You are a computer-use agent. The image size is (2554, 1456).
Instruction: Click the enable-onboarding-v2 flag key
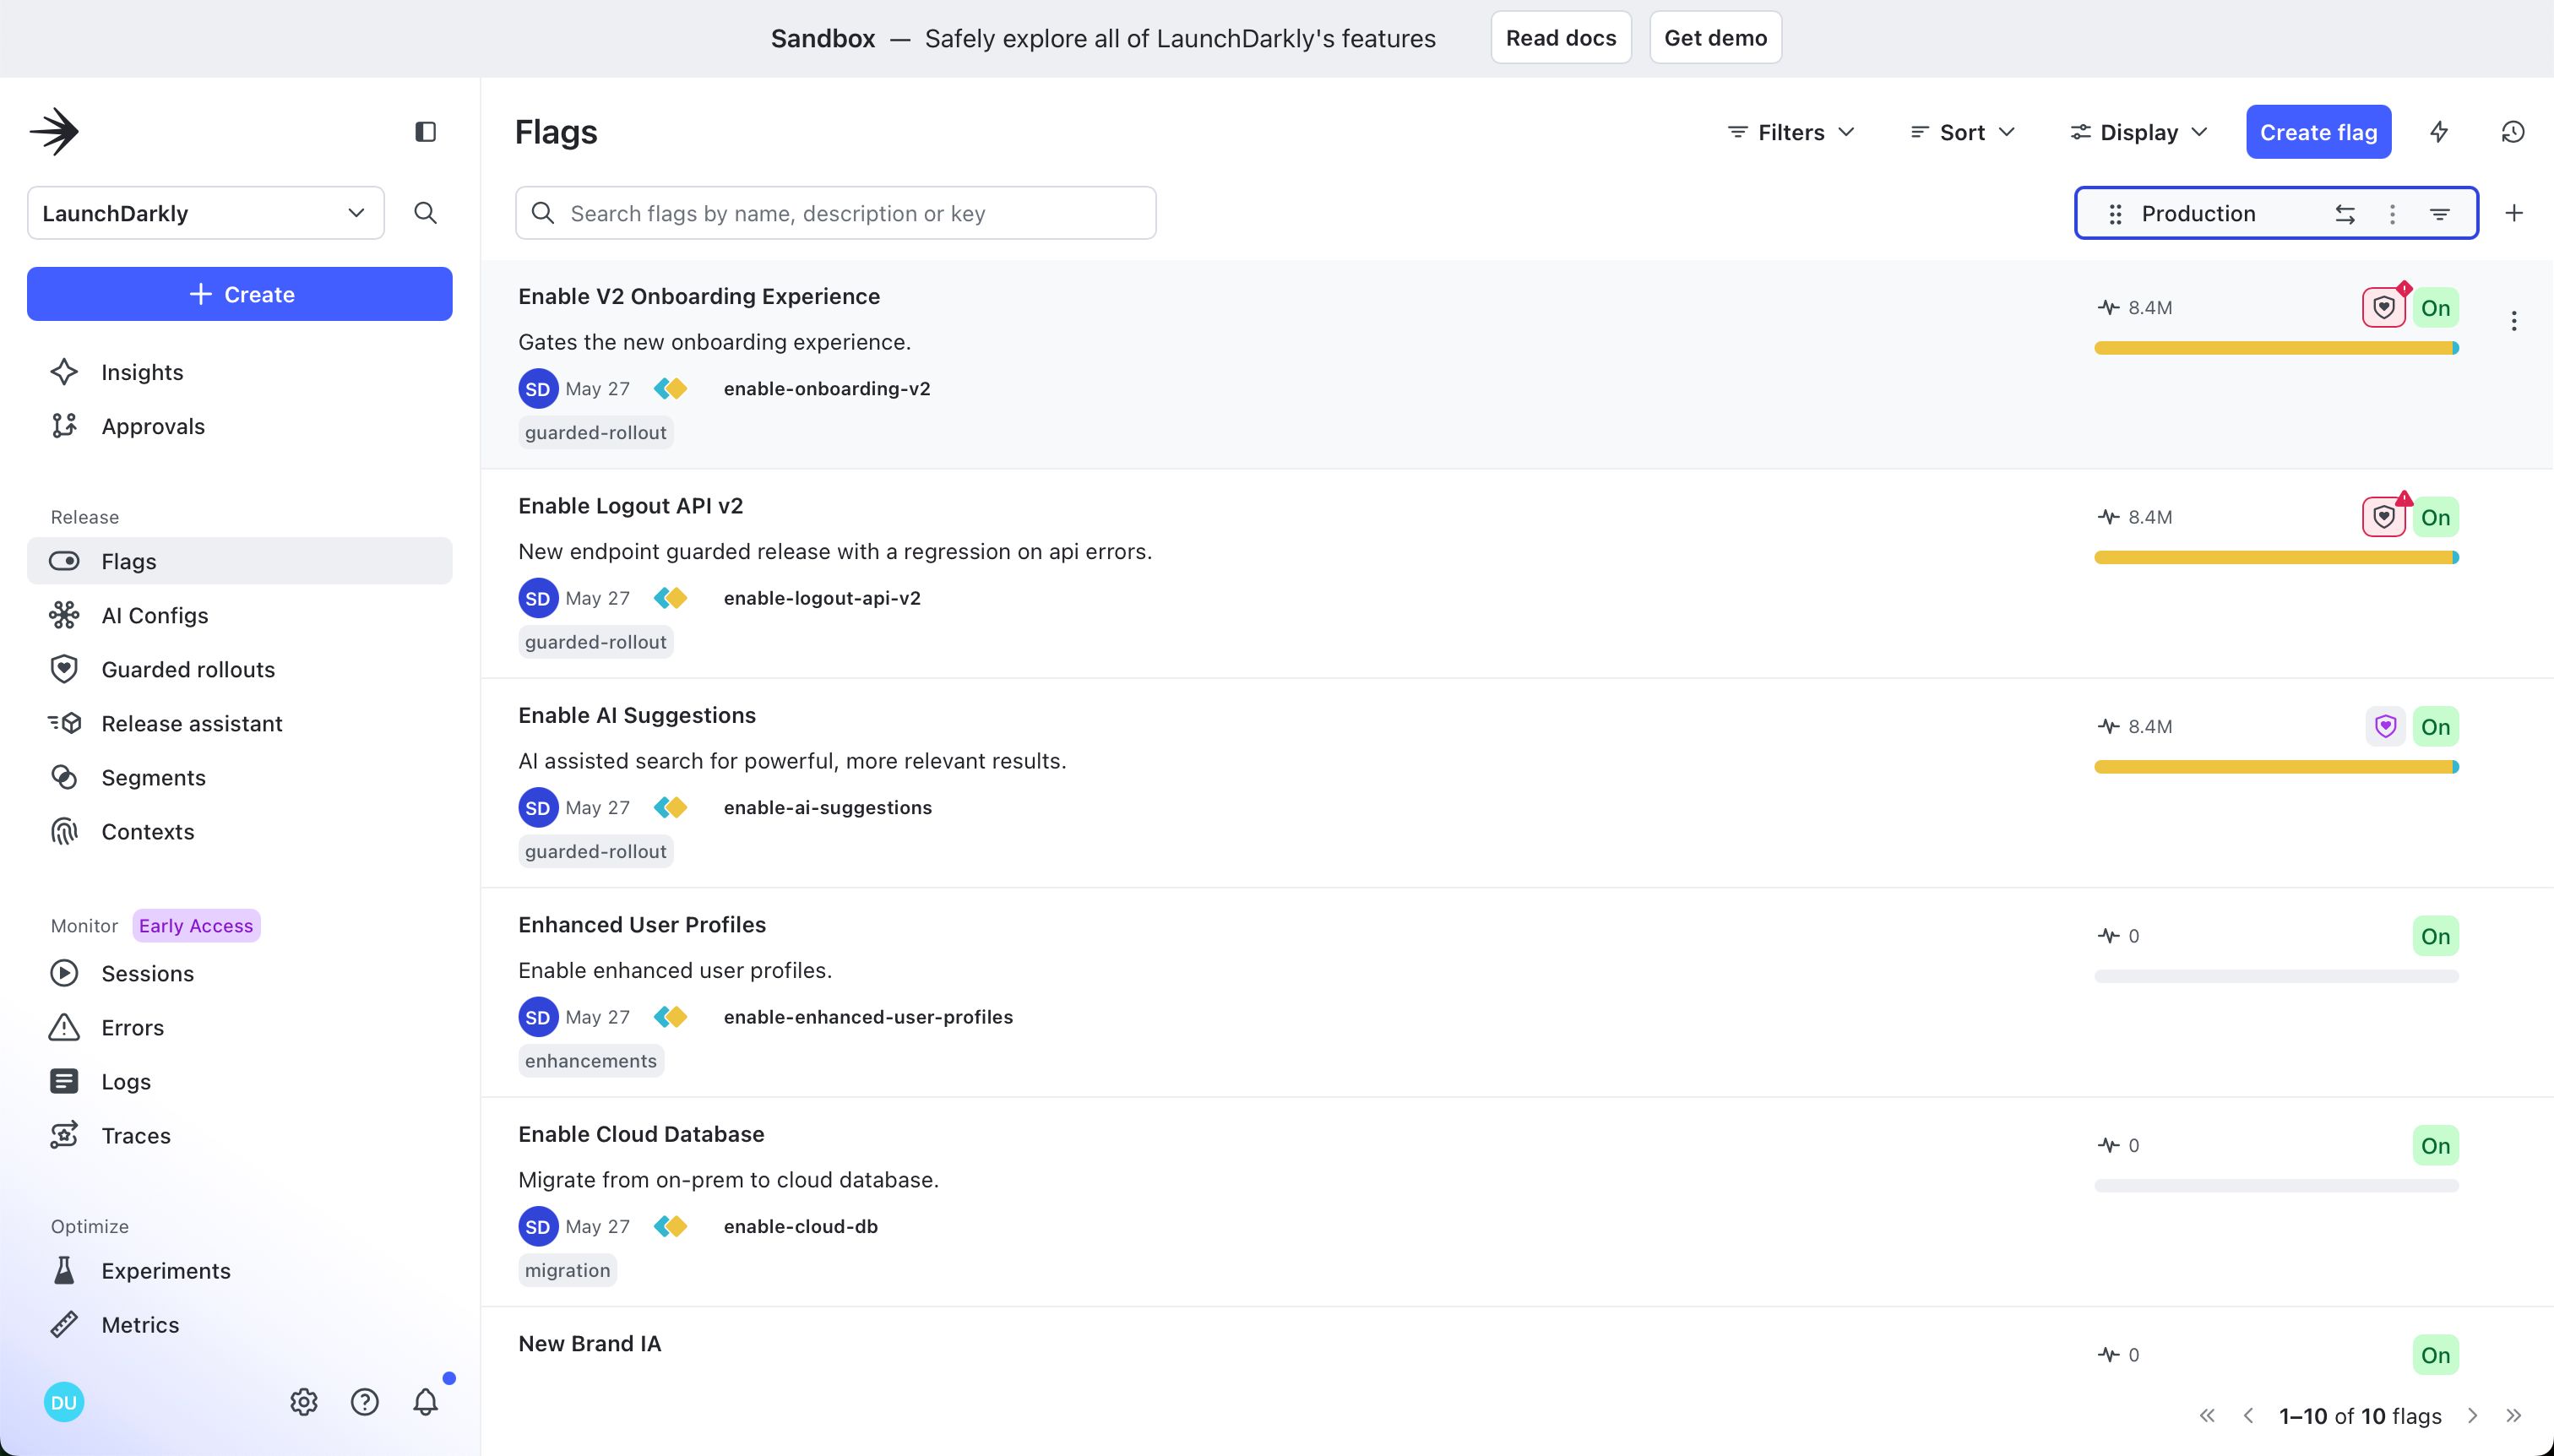(x=827, y=389)
